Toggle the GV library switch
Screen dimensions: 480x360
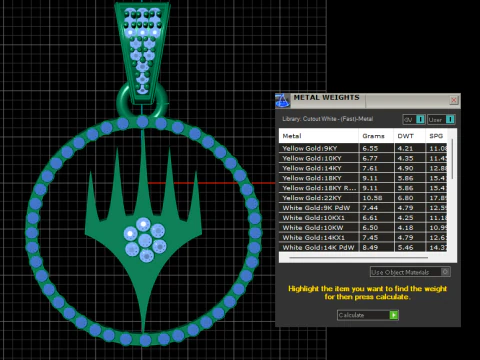(x=414, y=119)
